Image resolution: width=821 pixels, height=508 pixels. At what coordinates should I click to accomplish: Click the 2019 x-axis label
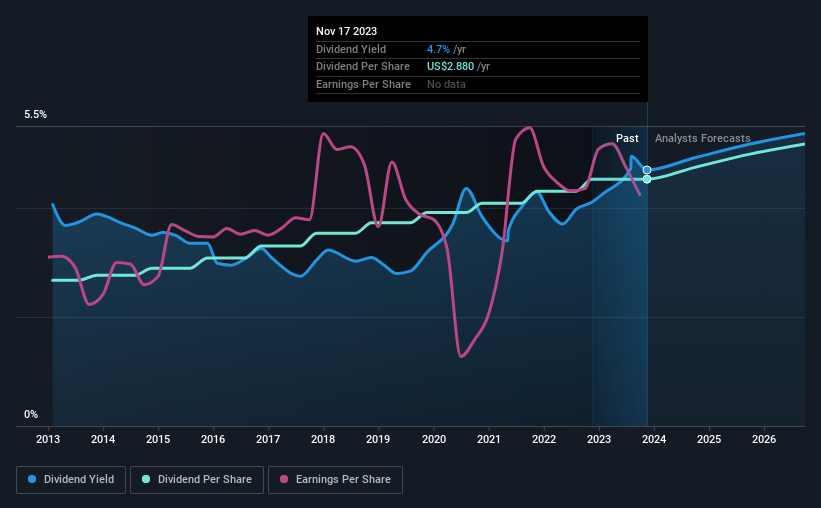click(378, 439)
